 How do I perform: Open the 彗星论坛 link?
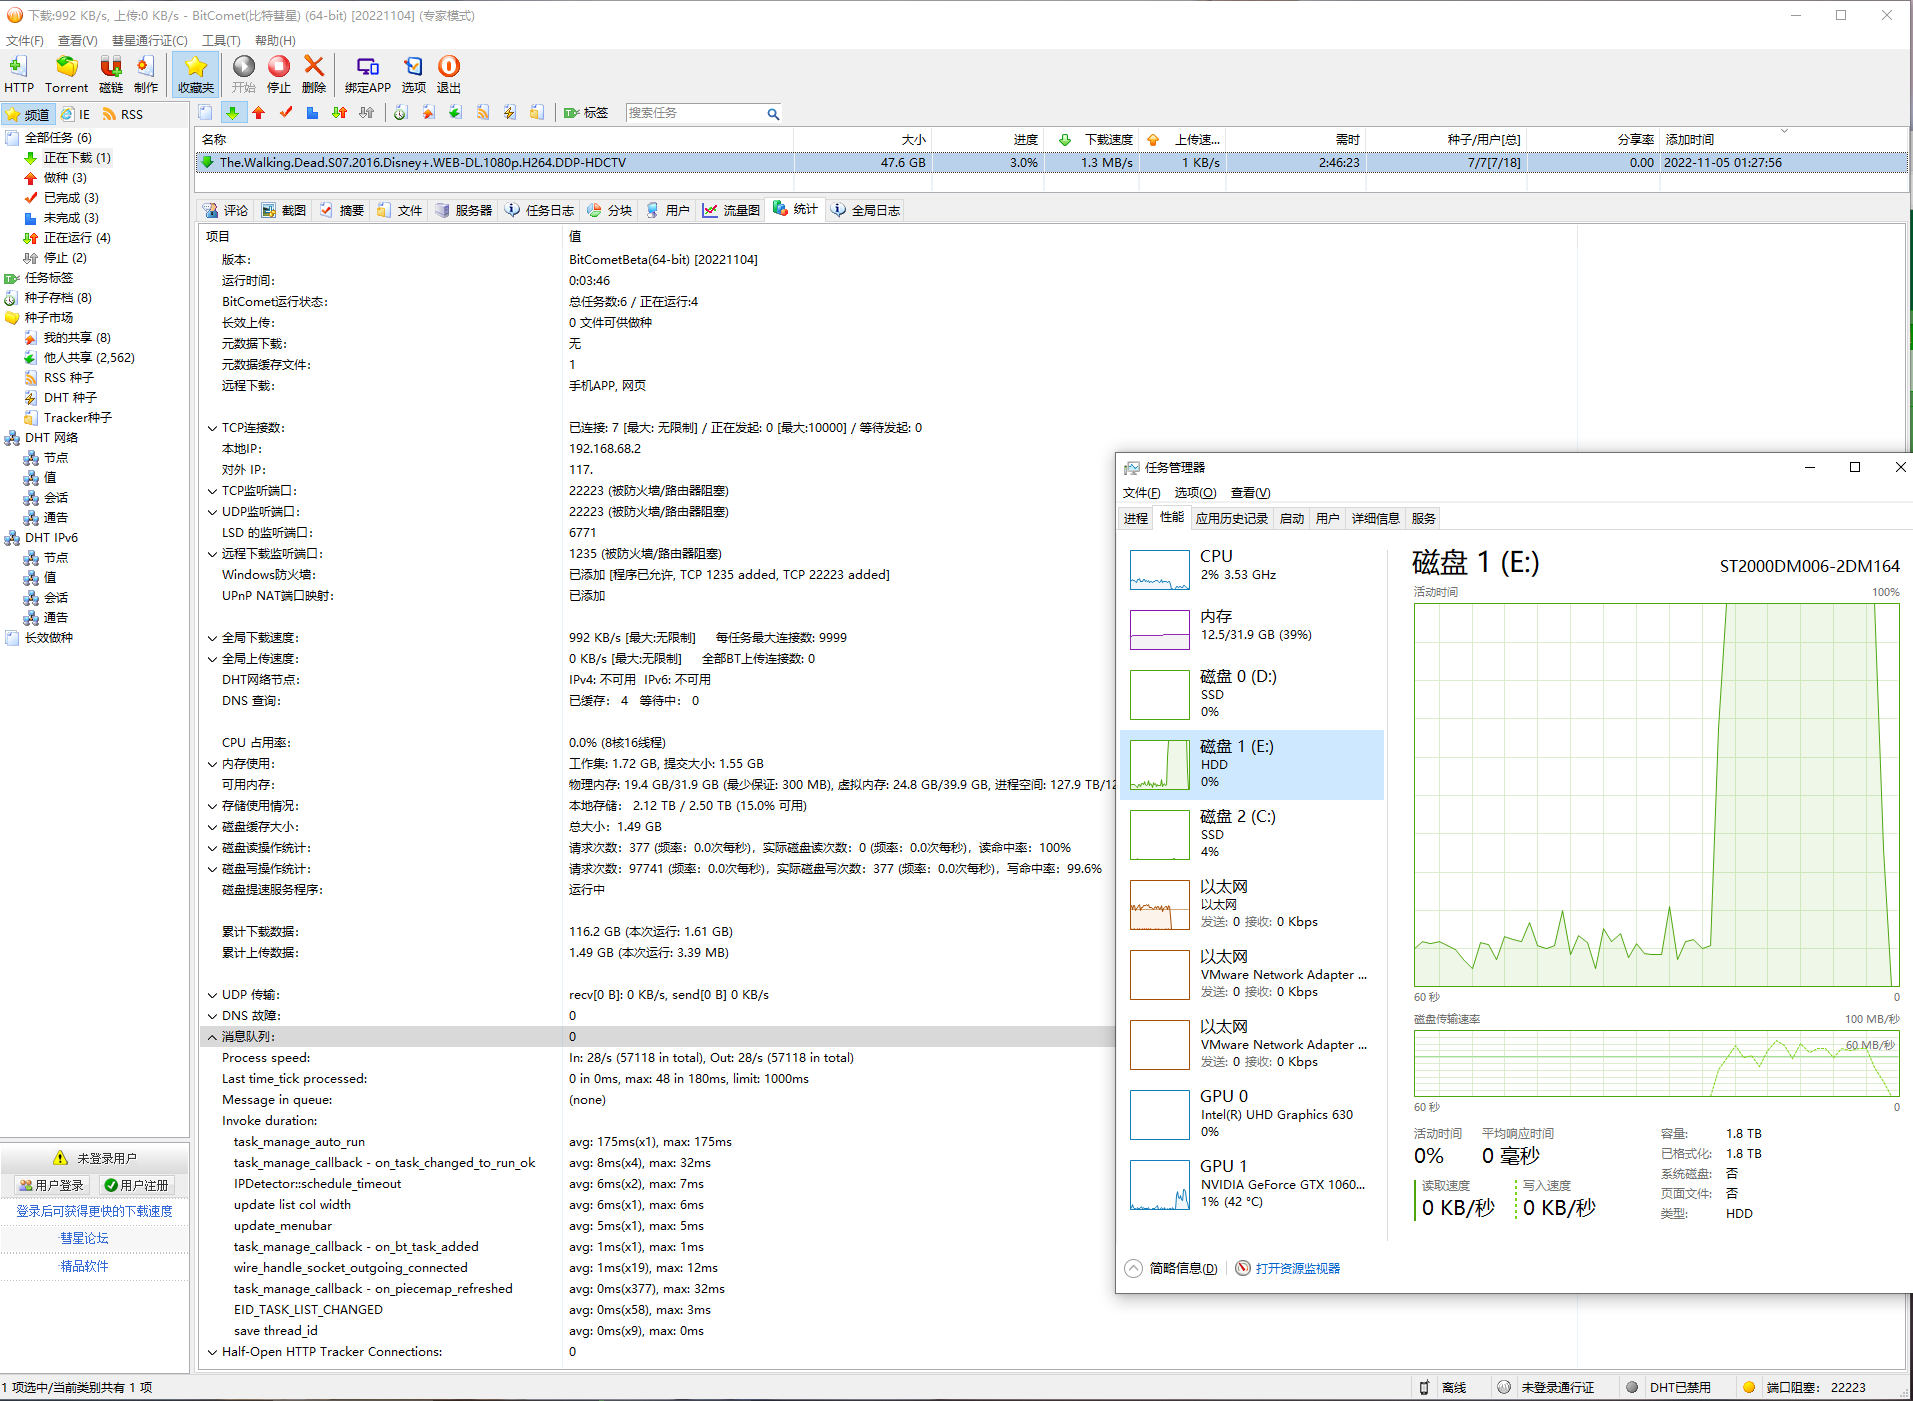point(84,1238)
